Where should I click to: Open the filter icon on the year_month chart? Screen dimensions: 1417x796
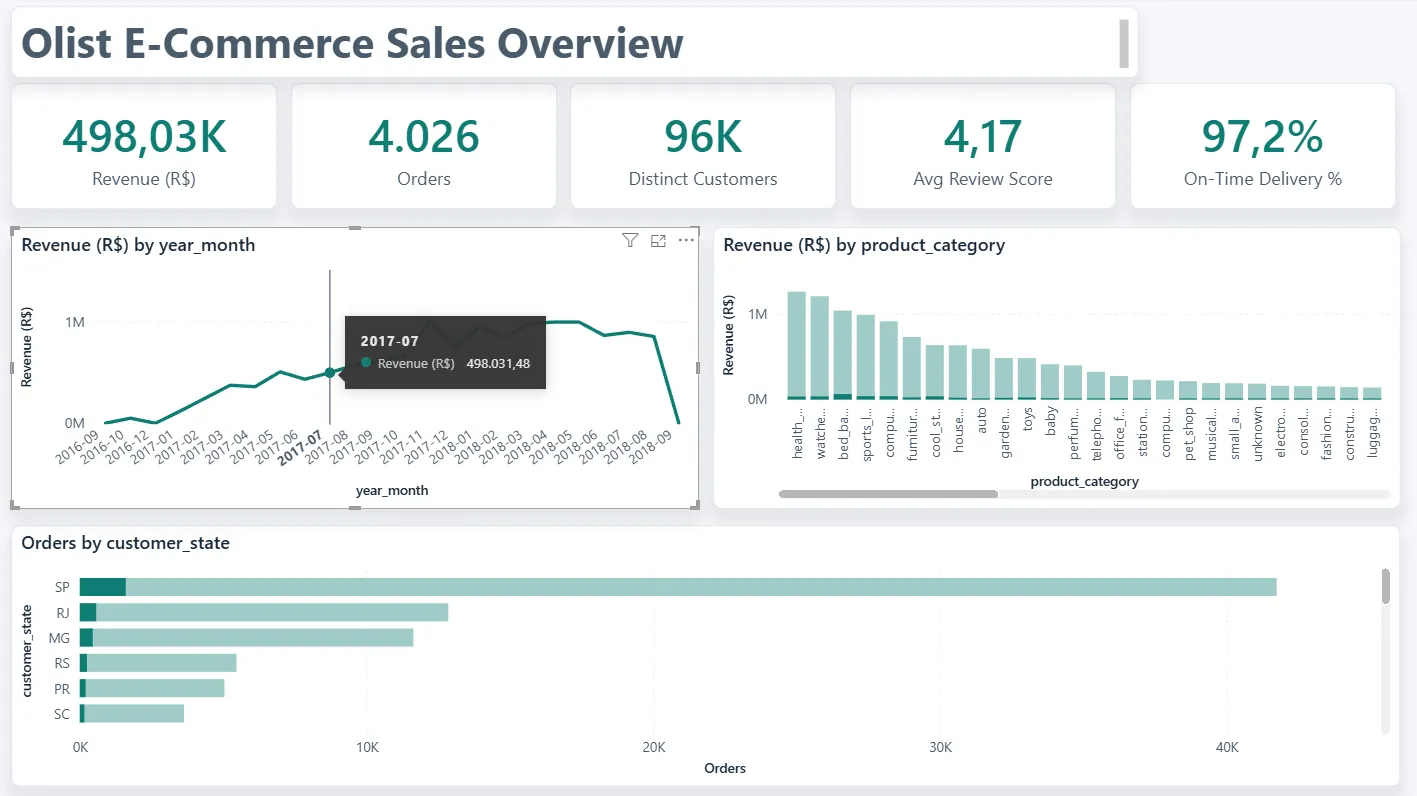630,240
